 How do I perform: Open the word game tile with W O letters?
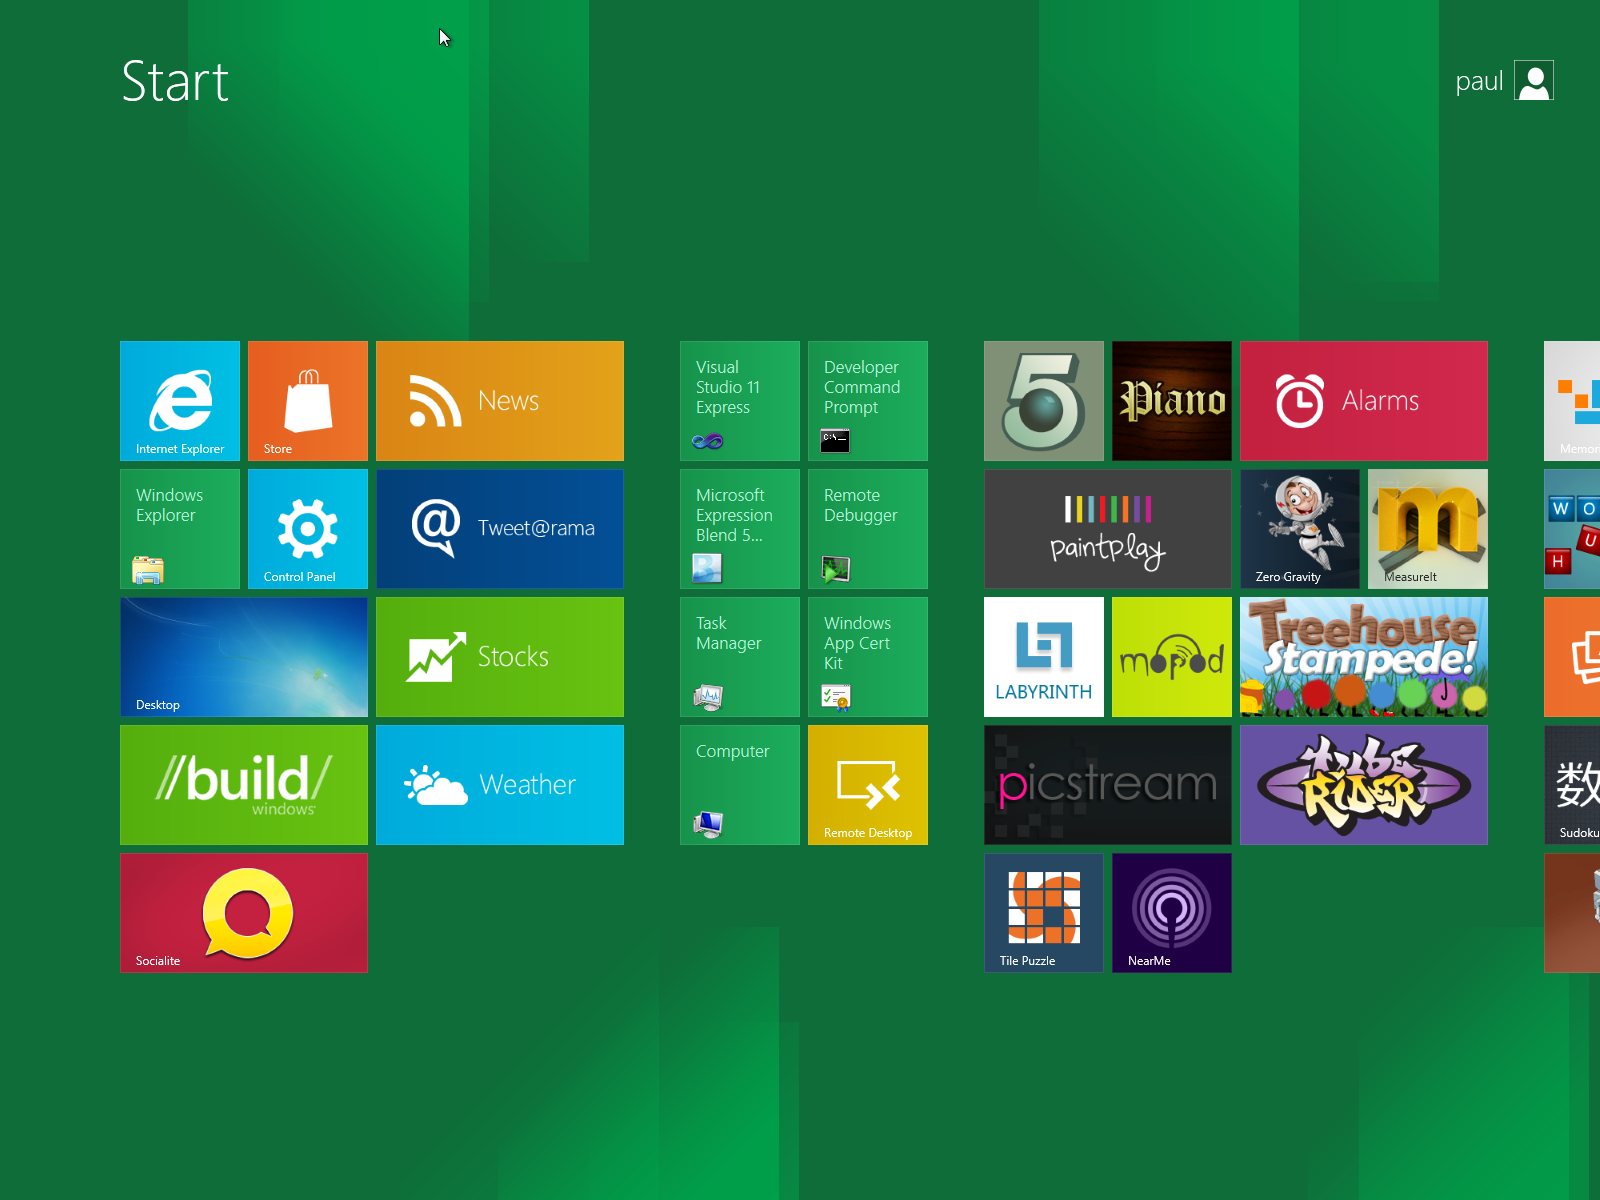tap(1573, 529)
